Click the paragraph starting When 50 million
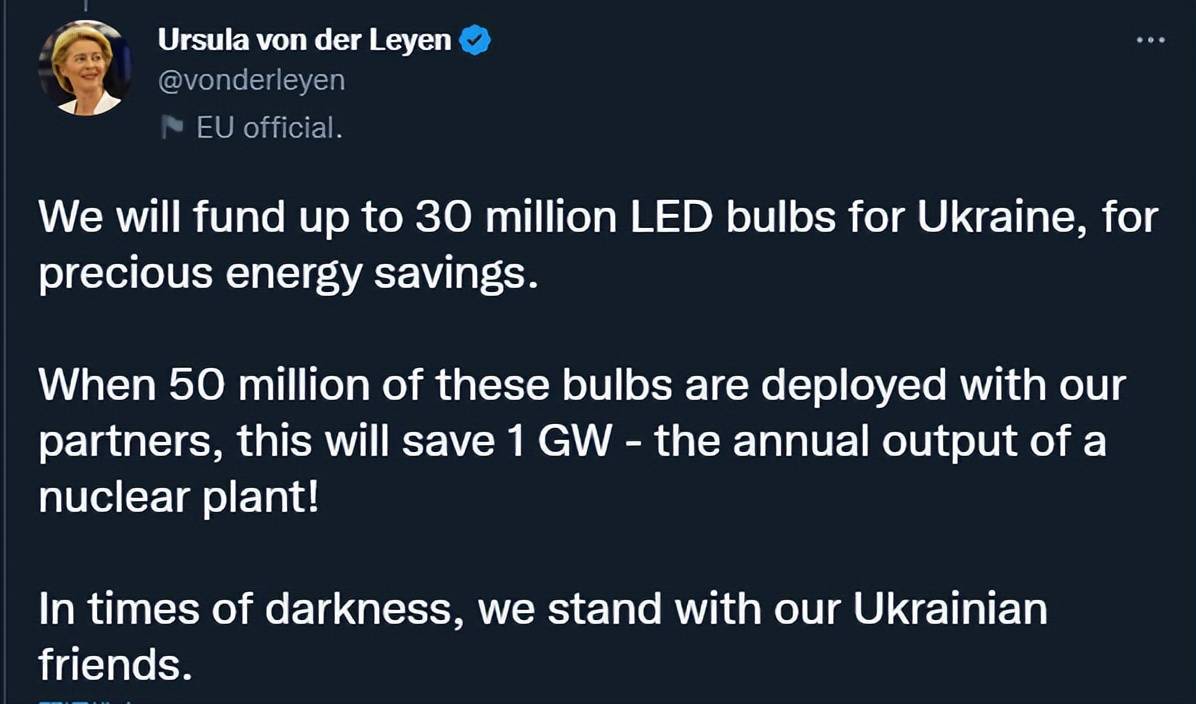1196x704 pixels. (x=582, y=441)
